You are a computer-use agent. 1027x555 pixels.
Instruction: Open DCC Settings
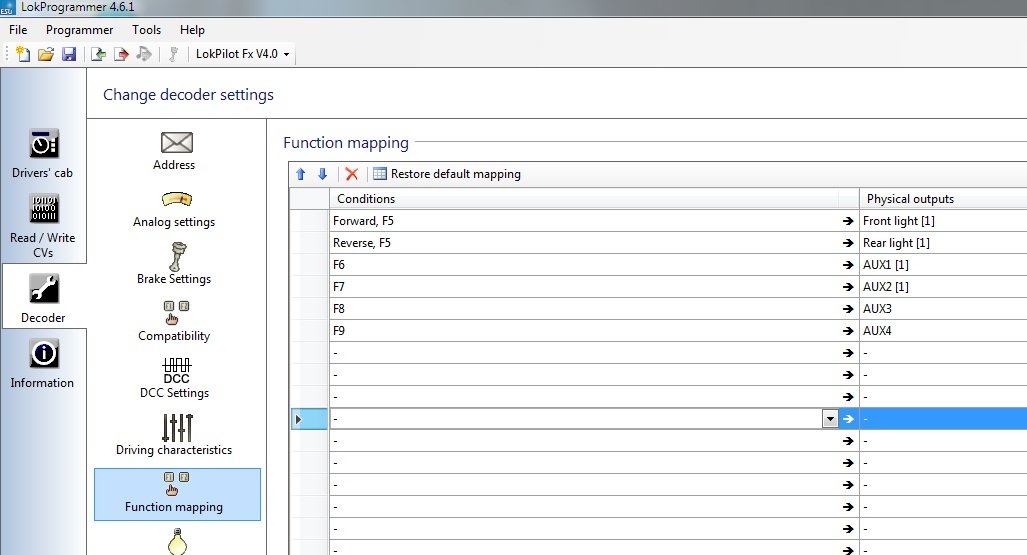pyautogui.click(x=174, y=378)
